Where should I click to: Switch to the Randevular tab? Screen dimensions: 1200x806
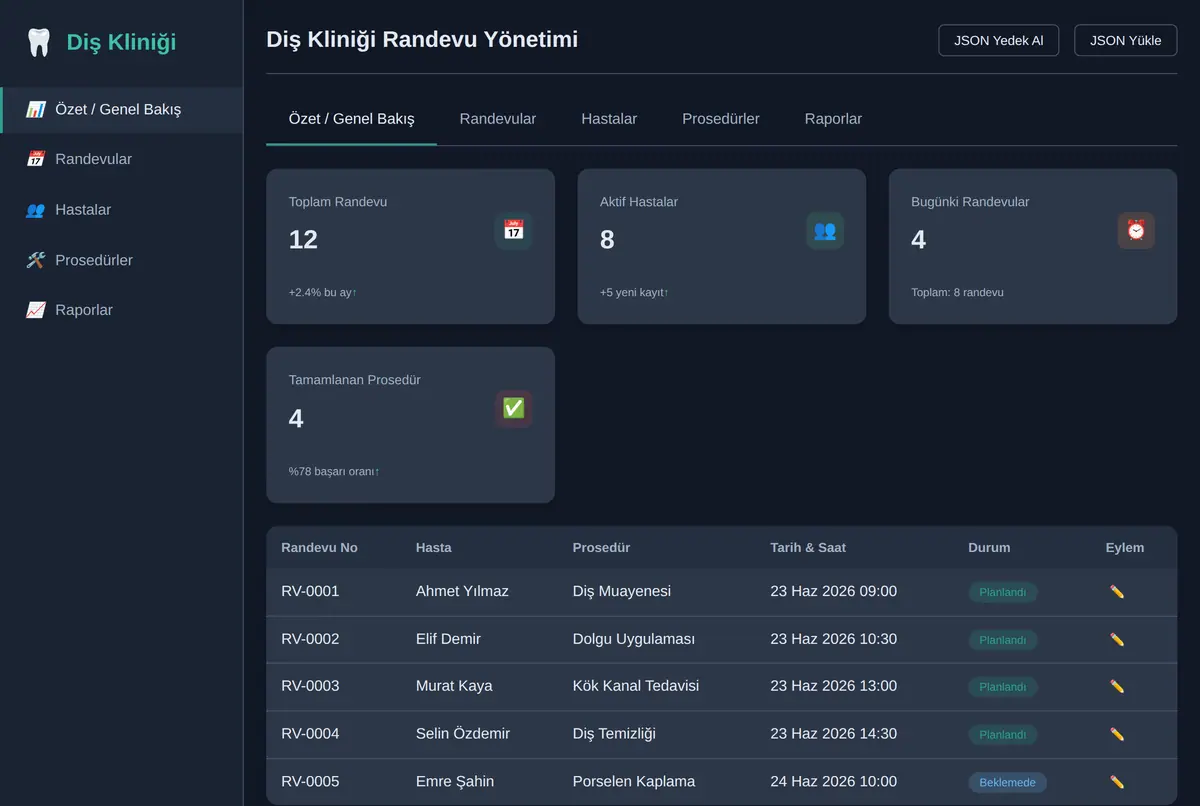498,119
